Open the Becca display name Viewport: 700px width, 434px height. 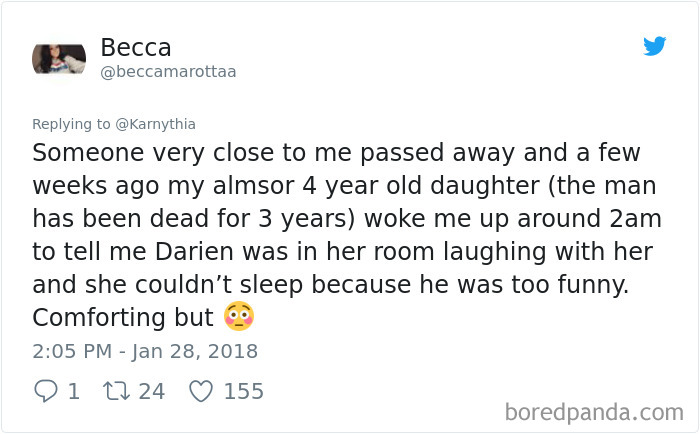pos(136,47)
